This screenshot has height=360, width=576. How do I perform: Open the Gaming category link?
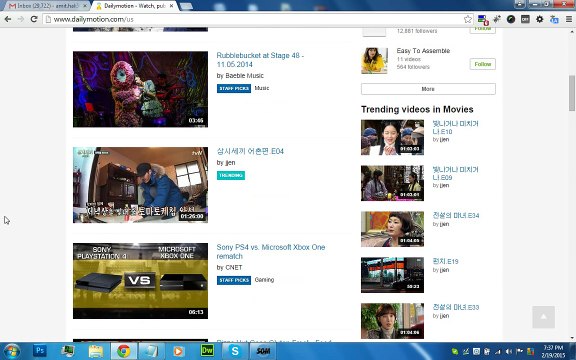point(264,280)
